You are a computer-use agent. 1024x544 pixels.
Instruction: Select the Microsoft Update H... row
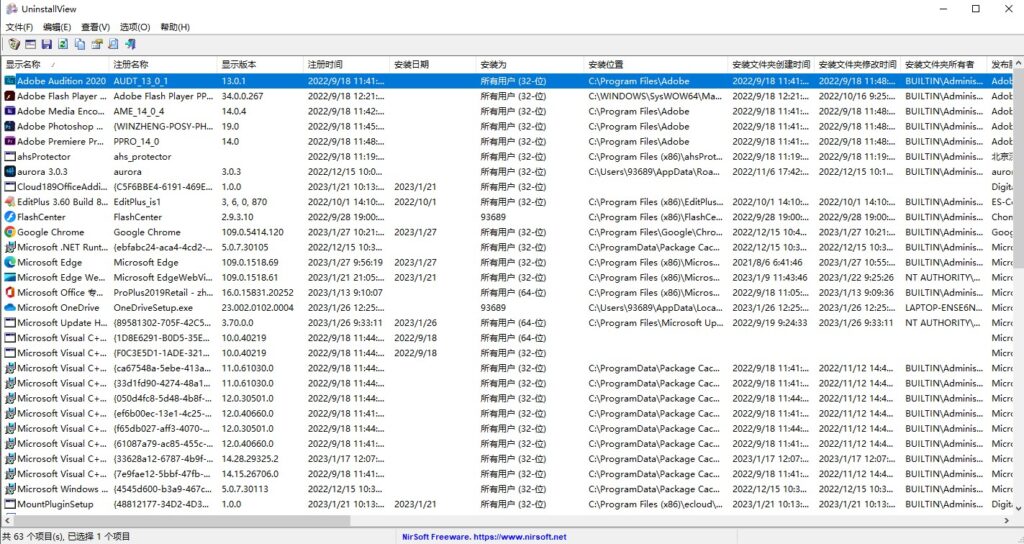507,323
